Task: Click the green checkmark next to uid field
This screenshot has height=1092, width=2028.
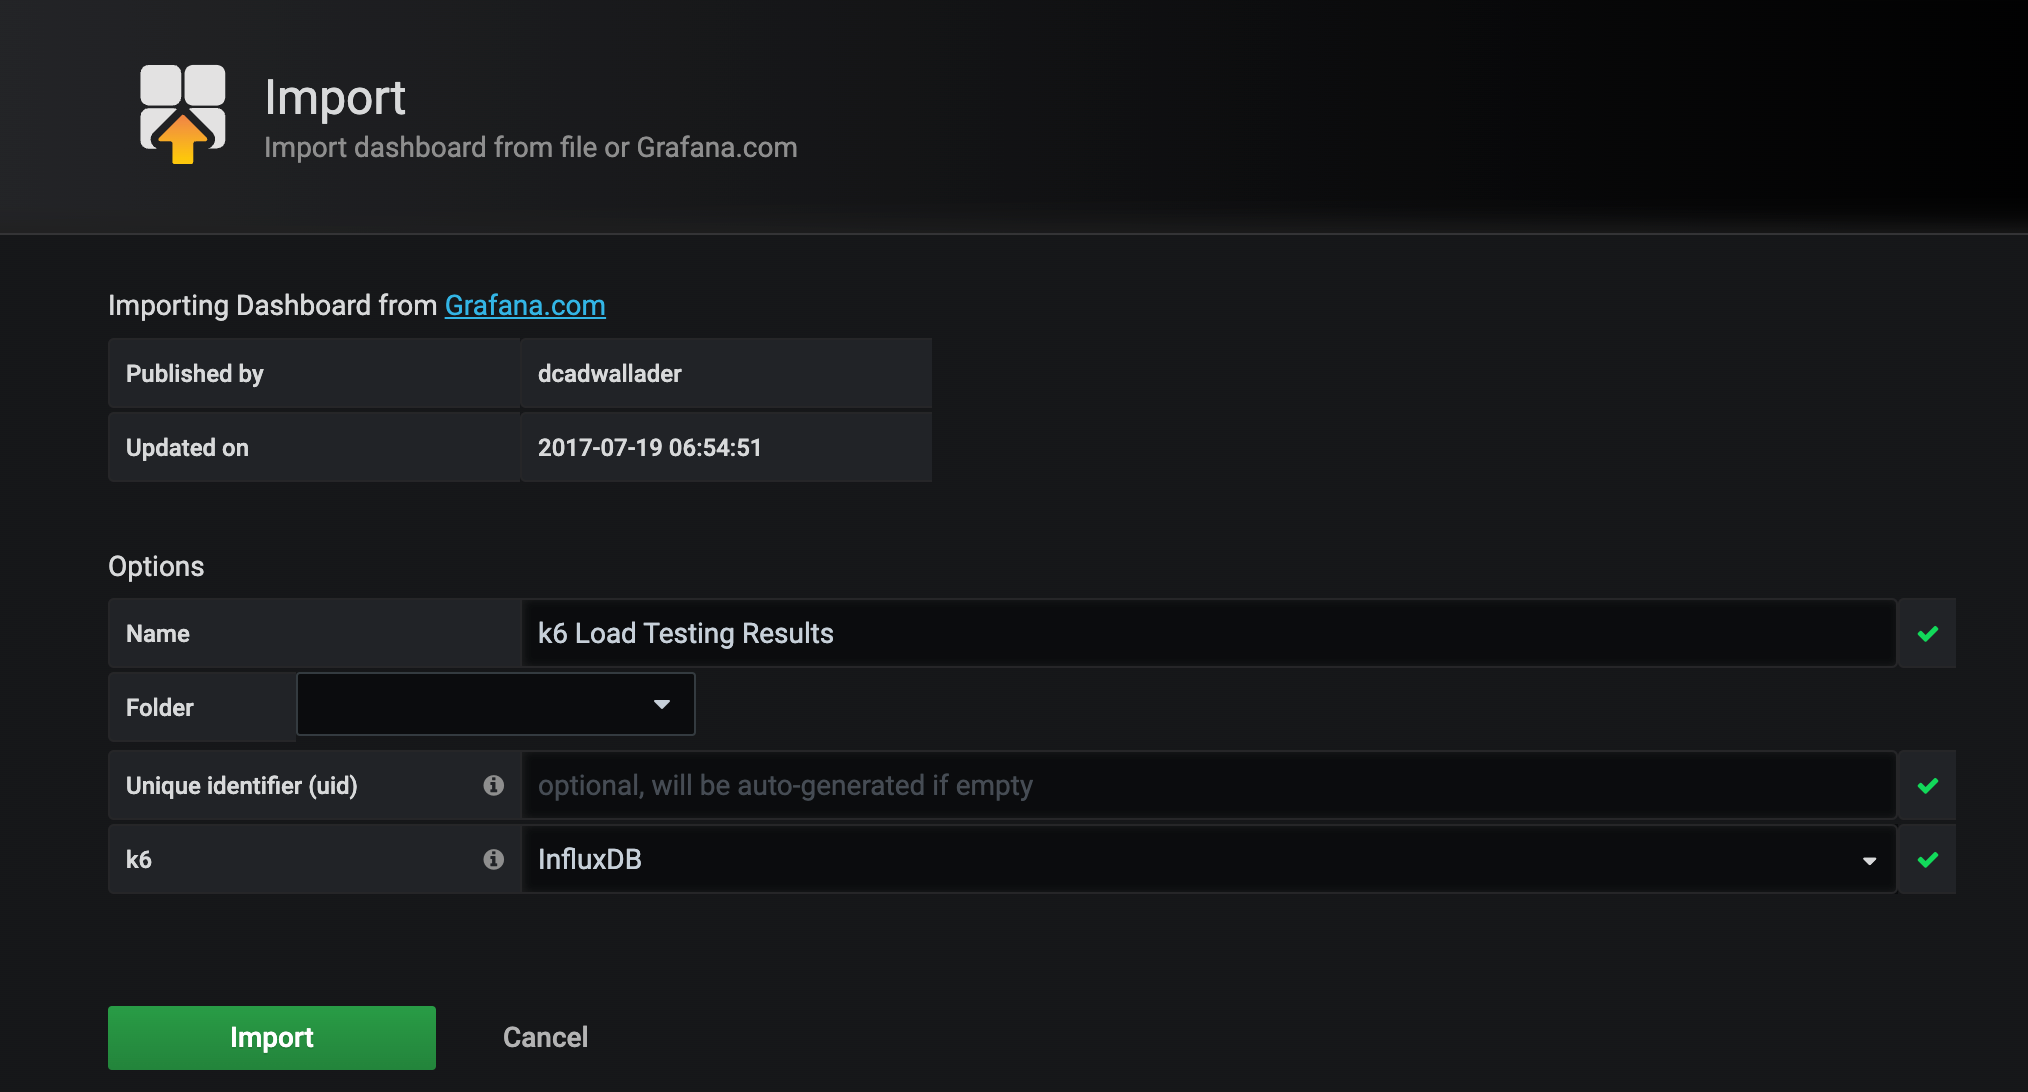Action: pos(1928,785)
